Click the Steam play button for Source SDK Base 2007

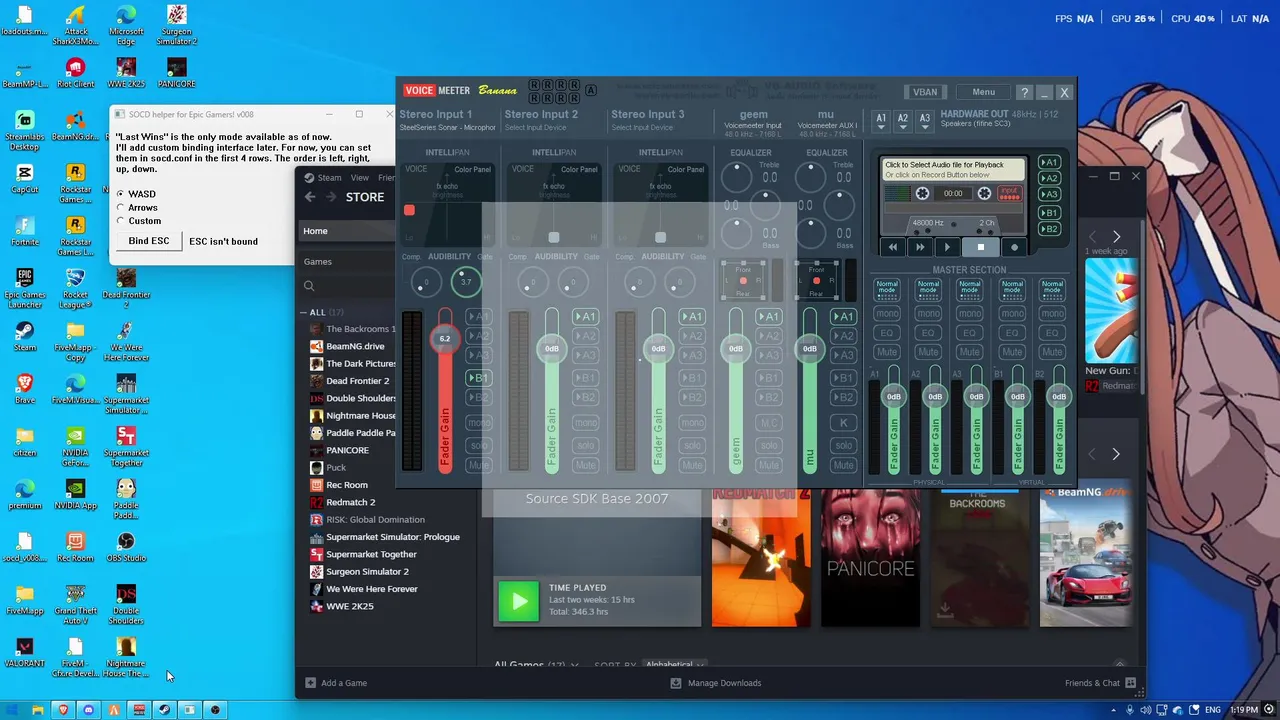[x=518, y=600]
